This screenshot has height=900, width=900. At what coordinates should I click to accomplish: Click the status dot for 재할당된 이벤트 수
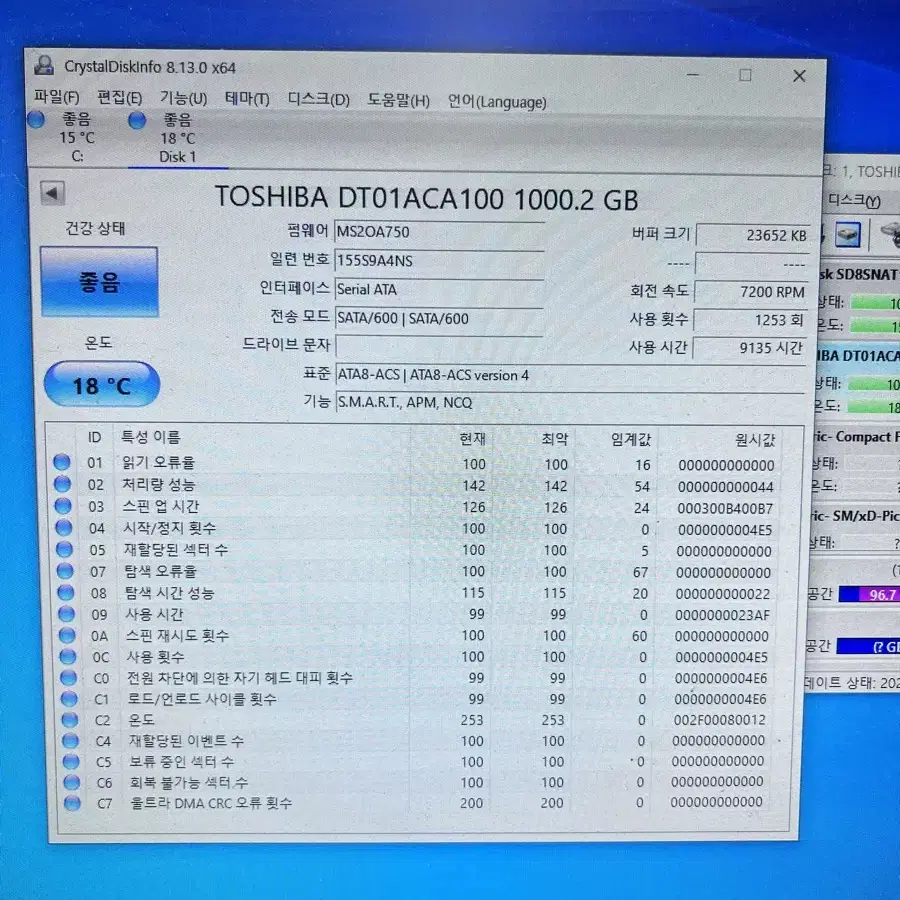(70, 740)
